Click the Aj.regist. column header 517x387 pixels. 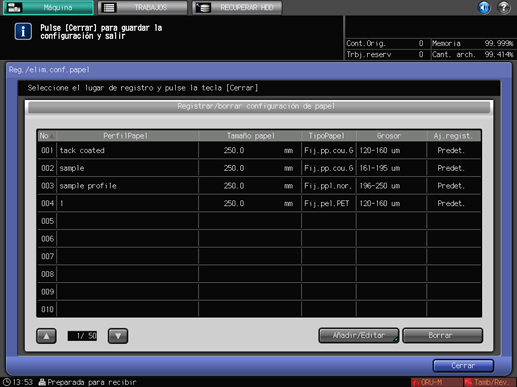click(x=454, y=136)
